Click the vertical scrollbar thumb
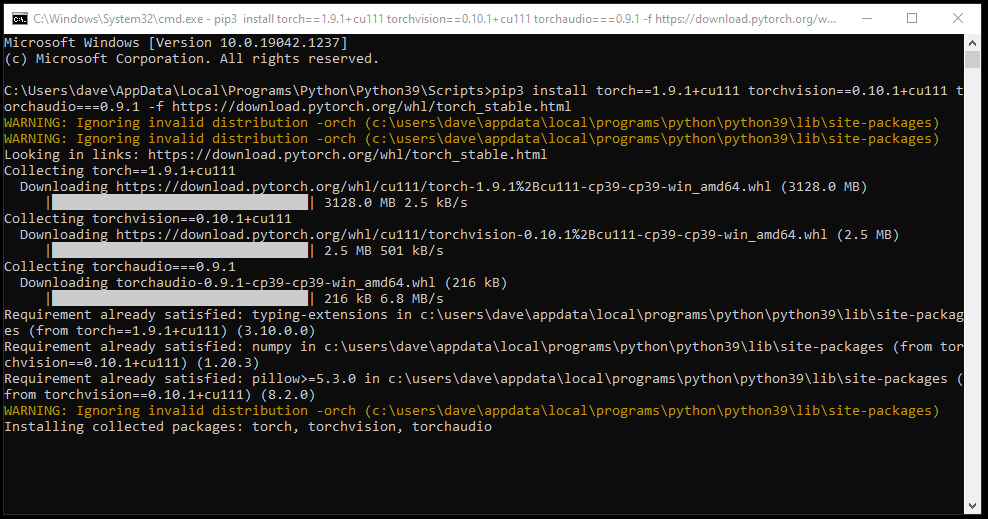The height and width of the screenshot is (519, 988). [972, 60]
